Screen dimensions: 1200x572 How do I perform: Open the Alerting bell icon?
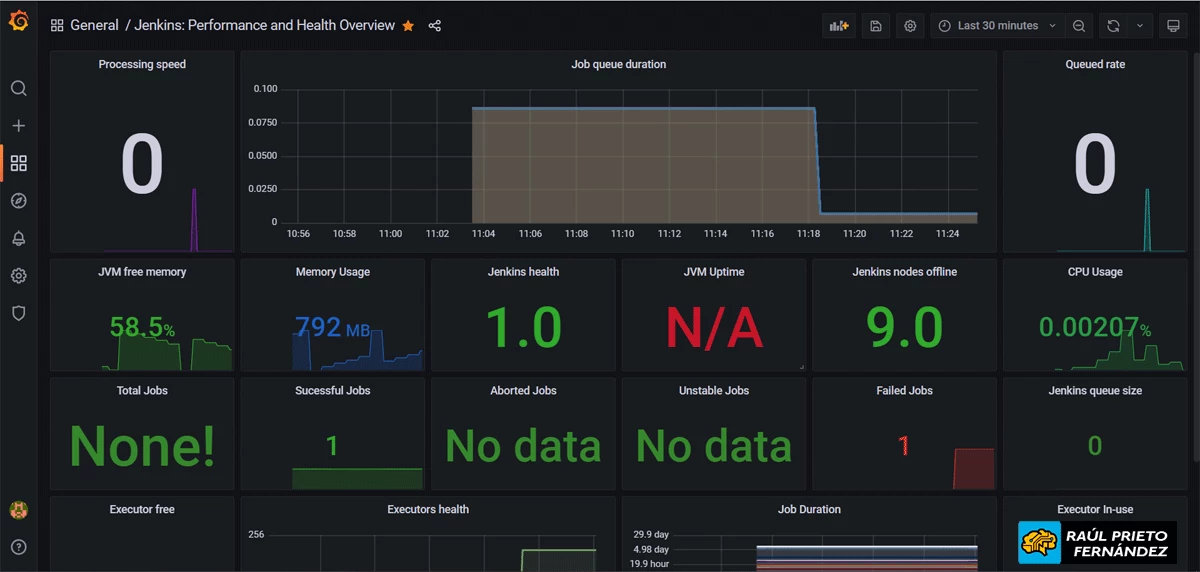(x=18, y=238)
